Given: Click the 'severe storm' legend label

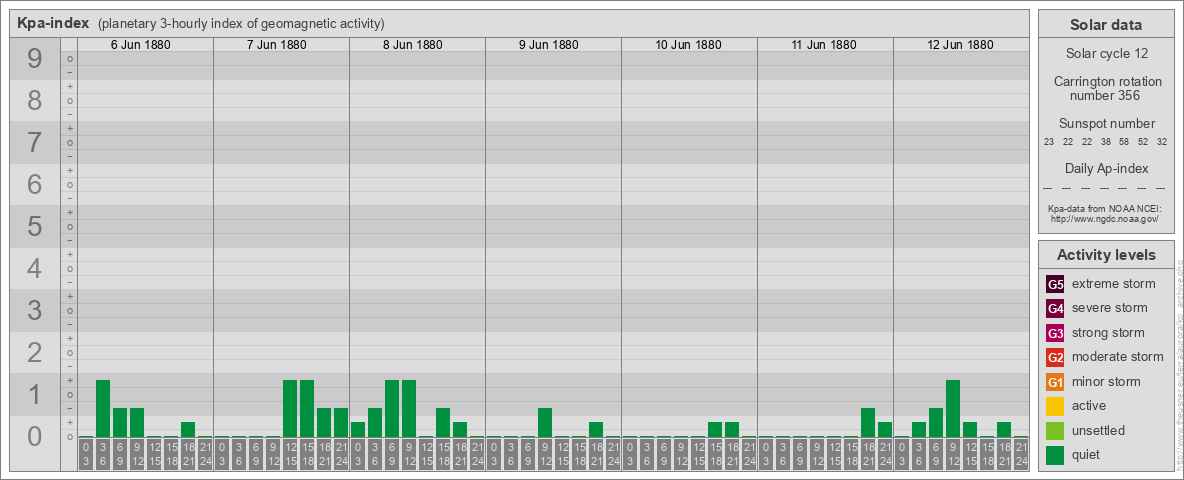Looking at the screenshot, I should tap(1109, 308).
